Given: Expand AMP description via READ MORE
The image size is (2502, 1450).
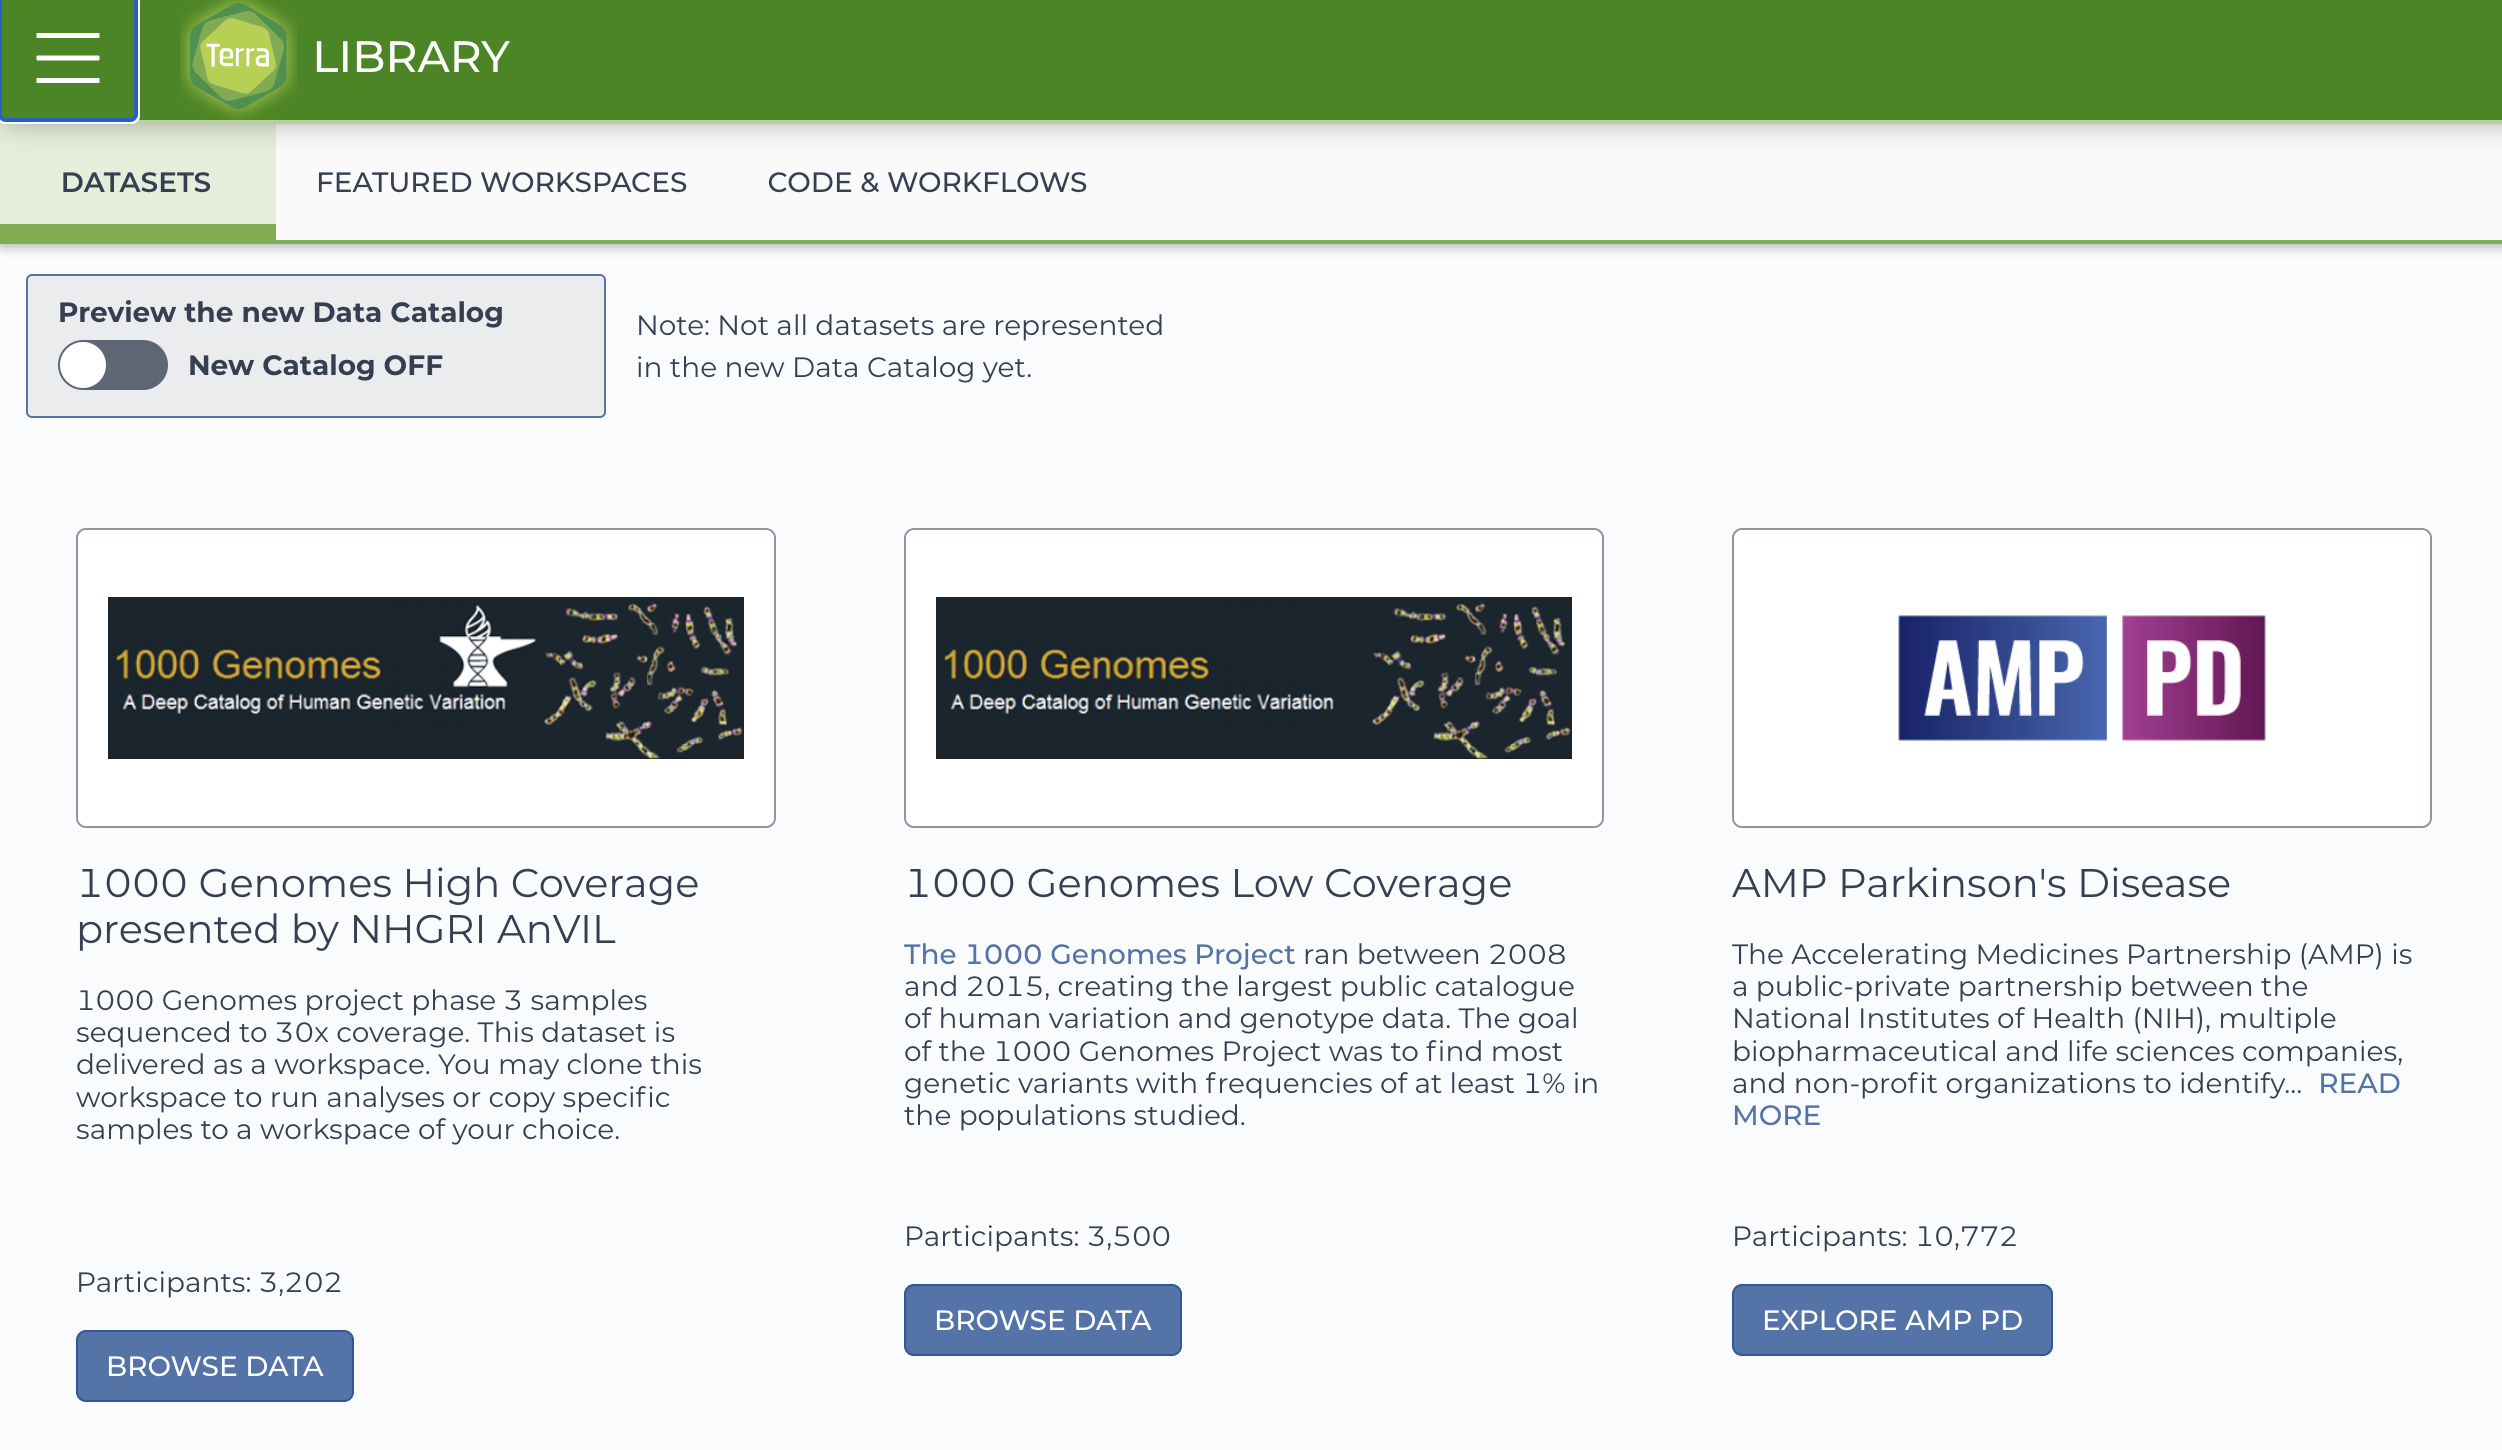Looking at the screenshot, I should click(2358, 1084).
